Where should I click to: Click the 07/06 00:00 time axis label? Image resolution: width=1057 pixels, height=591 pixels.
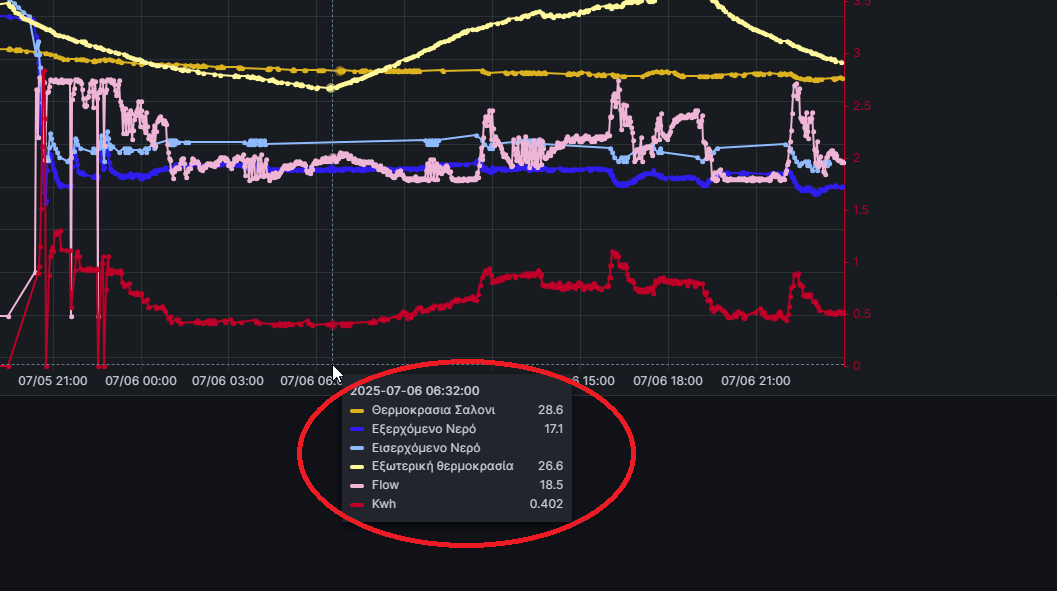click(x=141, y=381)
